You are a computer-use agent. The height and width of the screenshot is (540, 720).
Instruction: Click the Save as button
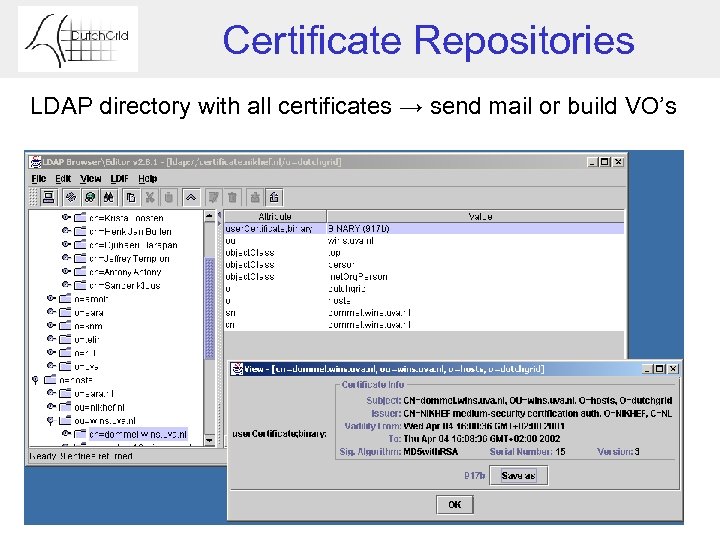coord(518,476)
